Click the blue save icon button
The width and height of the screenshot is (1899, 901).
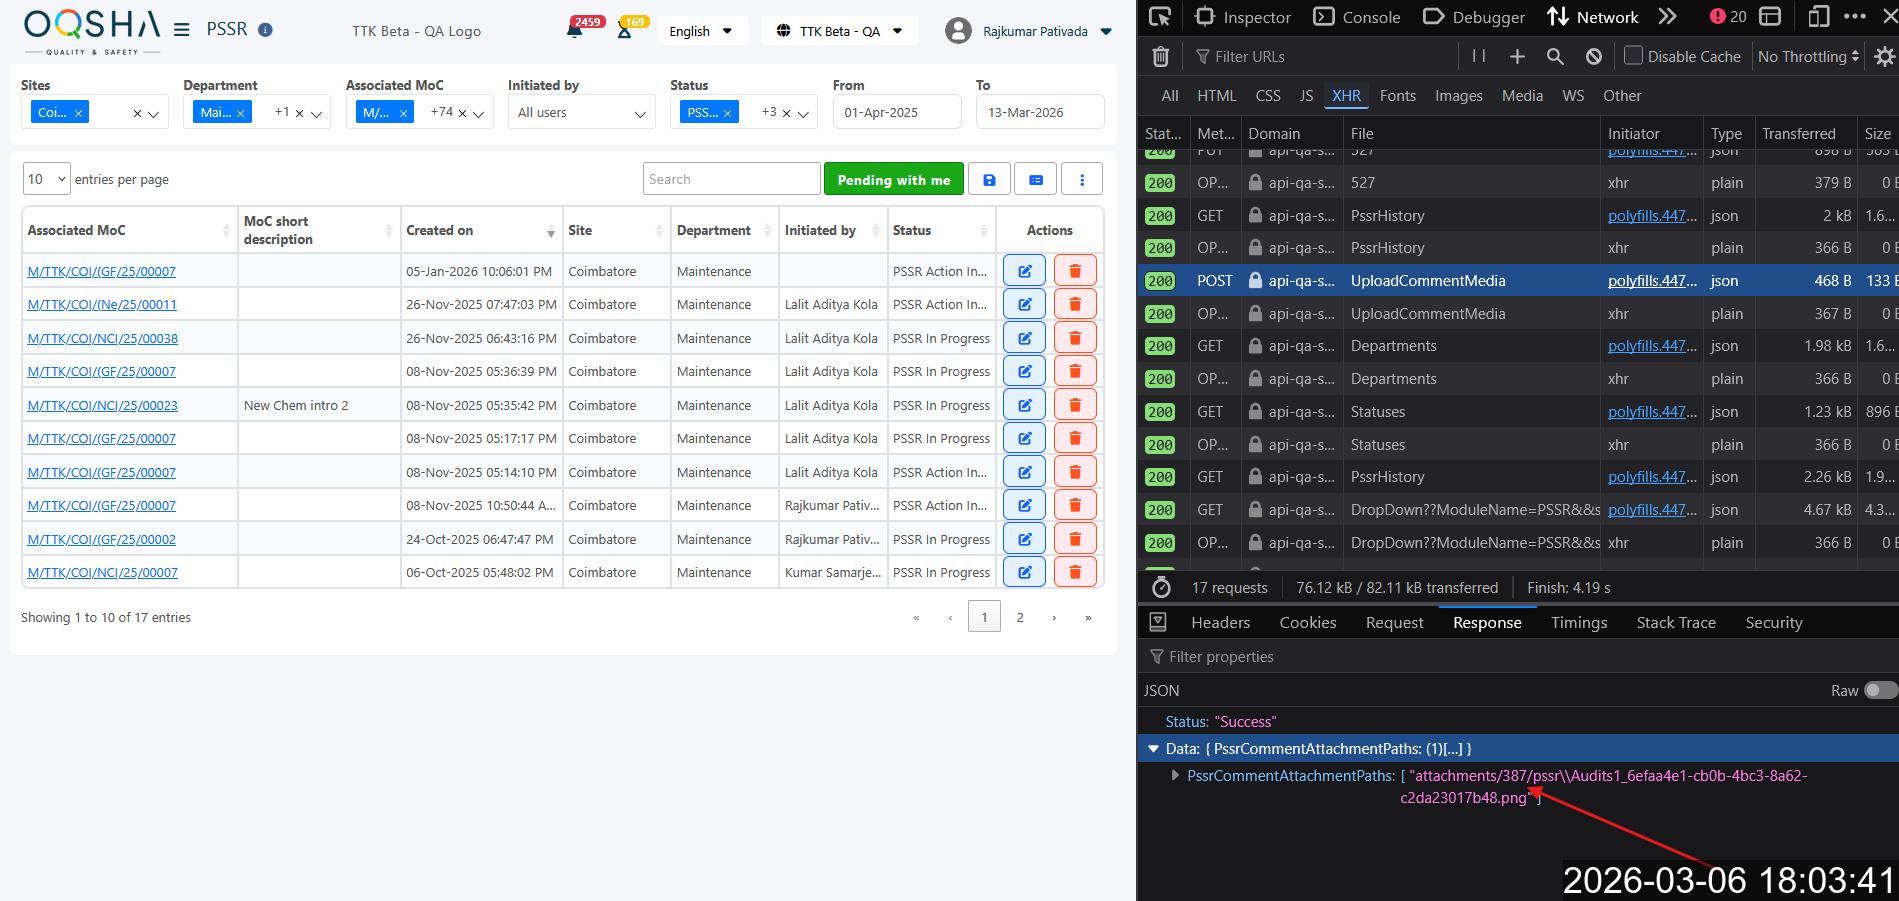[x=989, y=180]
